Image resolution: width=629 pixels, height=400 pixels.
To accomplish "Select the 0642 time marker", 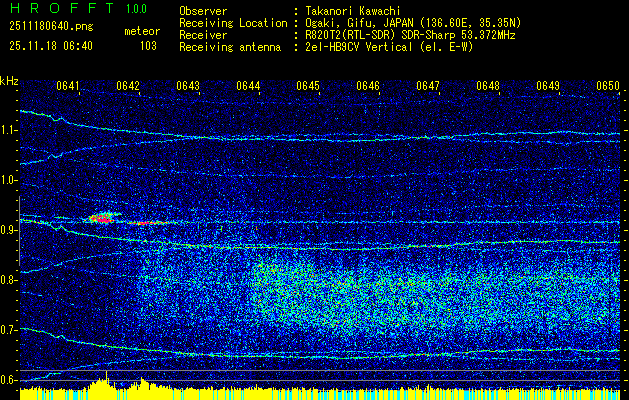I will point(128,86).
